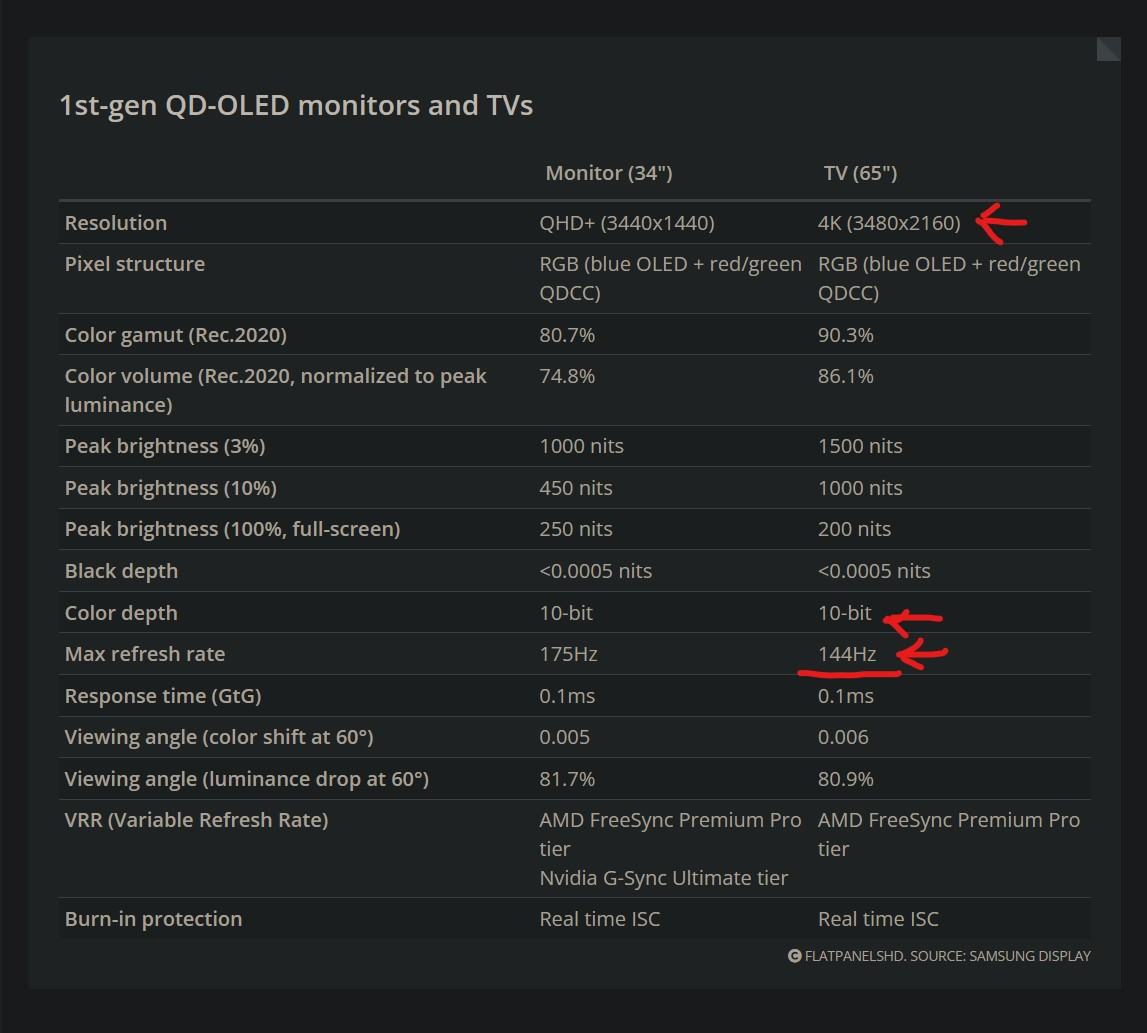
Task: Click the 1500 nits TV peak brightness value
Action: pyautogui.click(x=859, y=446)
